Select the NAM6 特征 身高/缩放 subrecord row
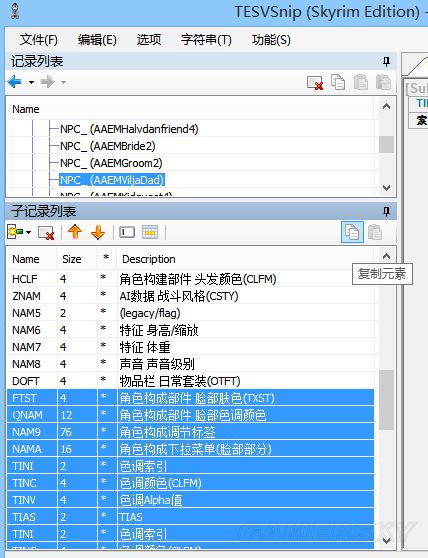Image resolution: width=428 pixels, height=558 pixels. click(190, 330)
